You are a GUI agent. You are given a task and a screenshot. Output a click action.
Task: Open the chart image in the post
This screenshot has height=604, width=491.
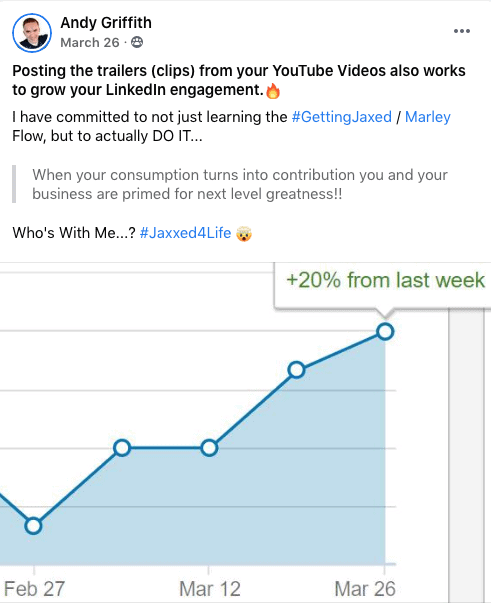[x=245, y=433]
